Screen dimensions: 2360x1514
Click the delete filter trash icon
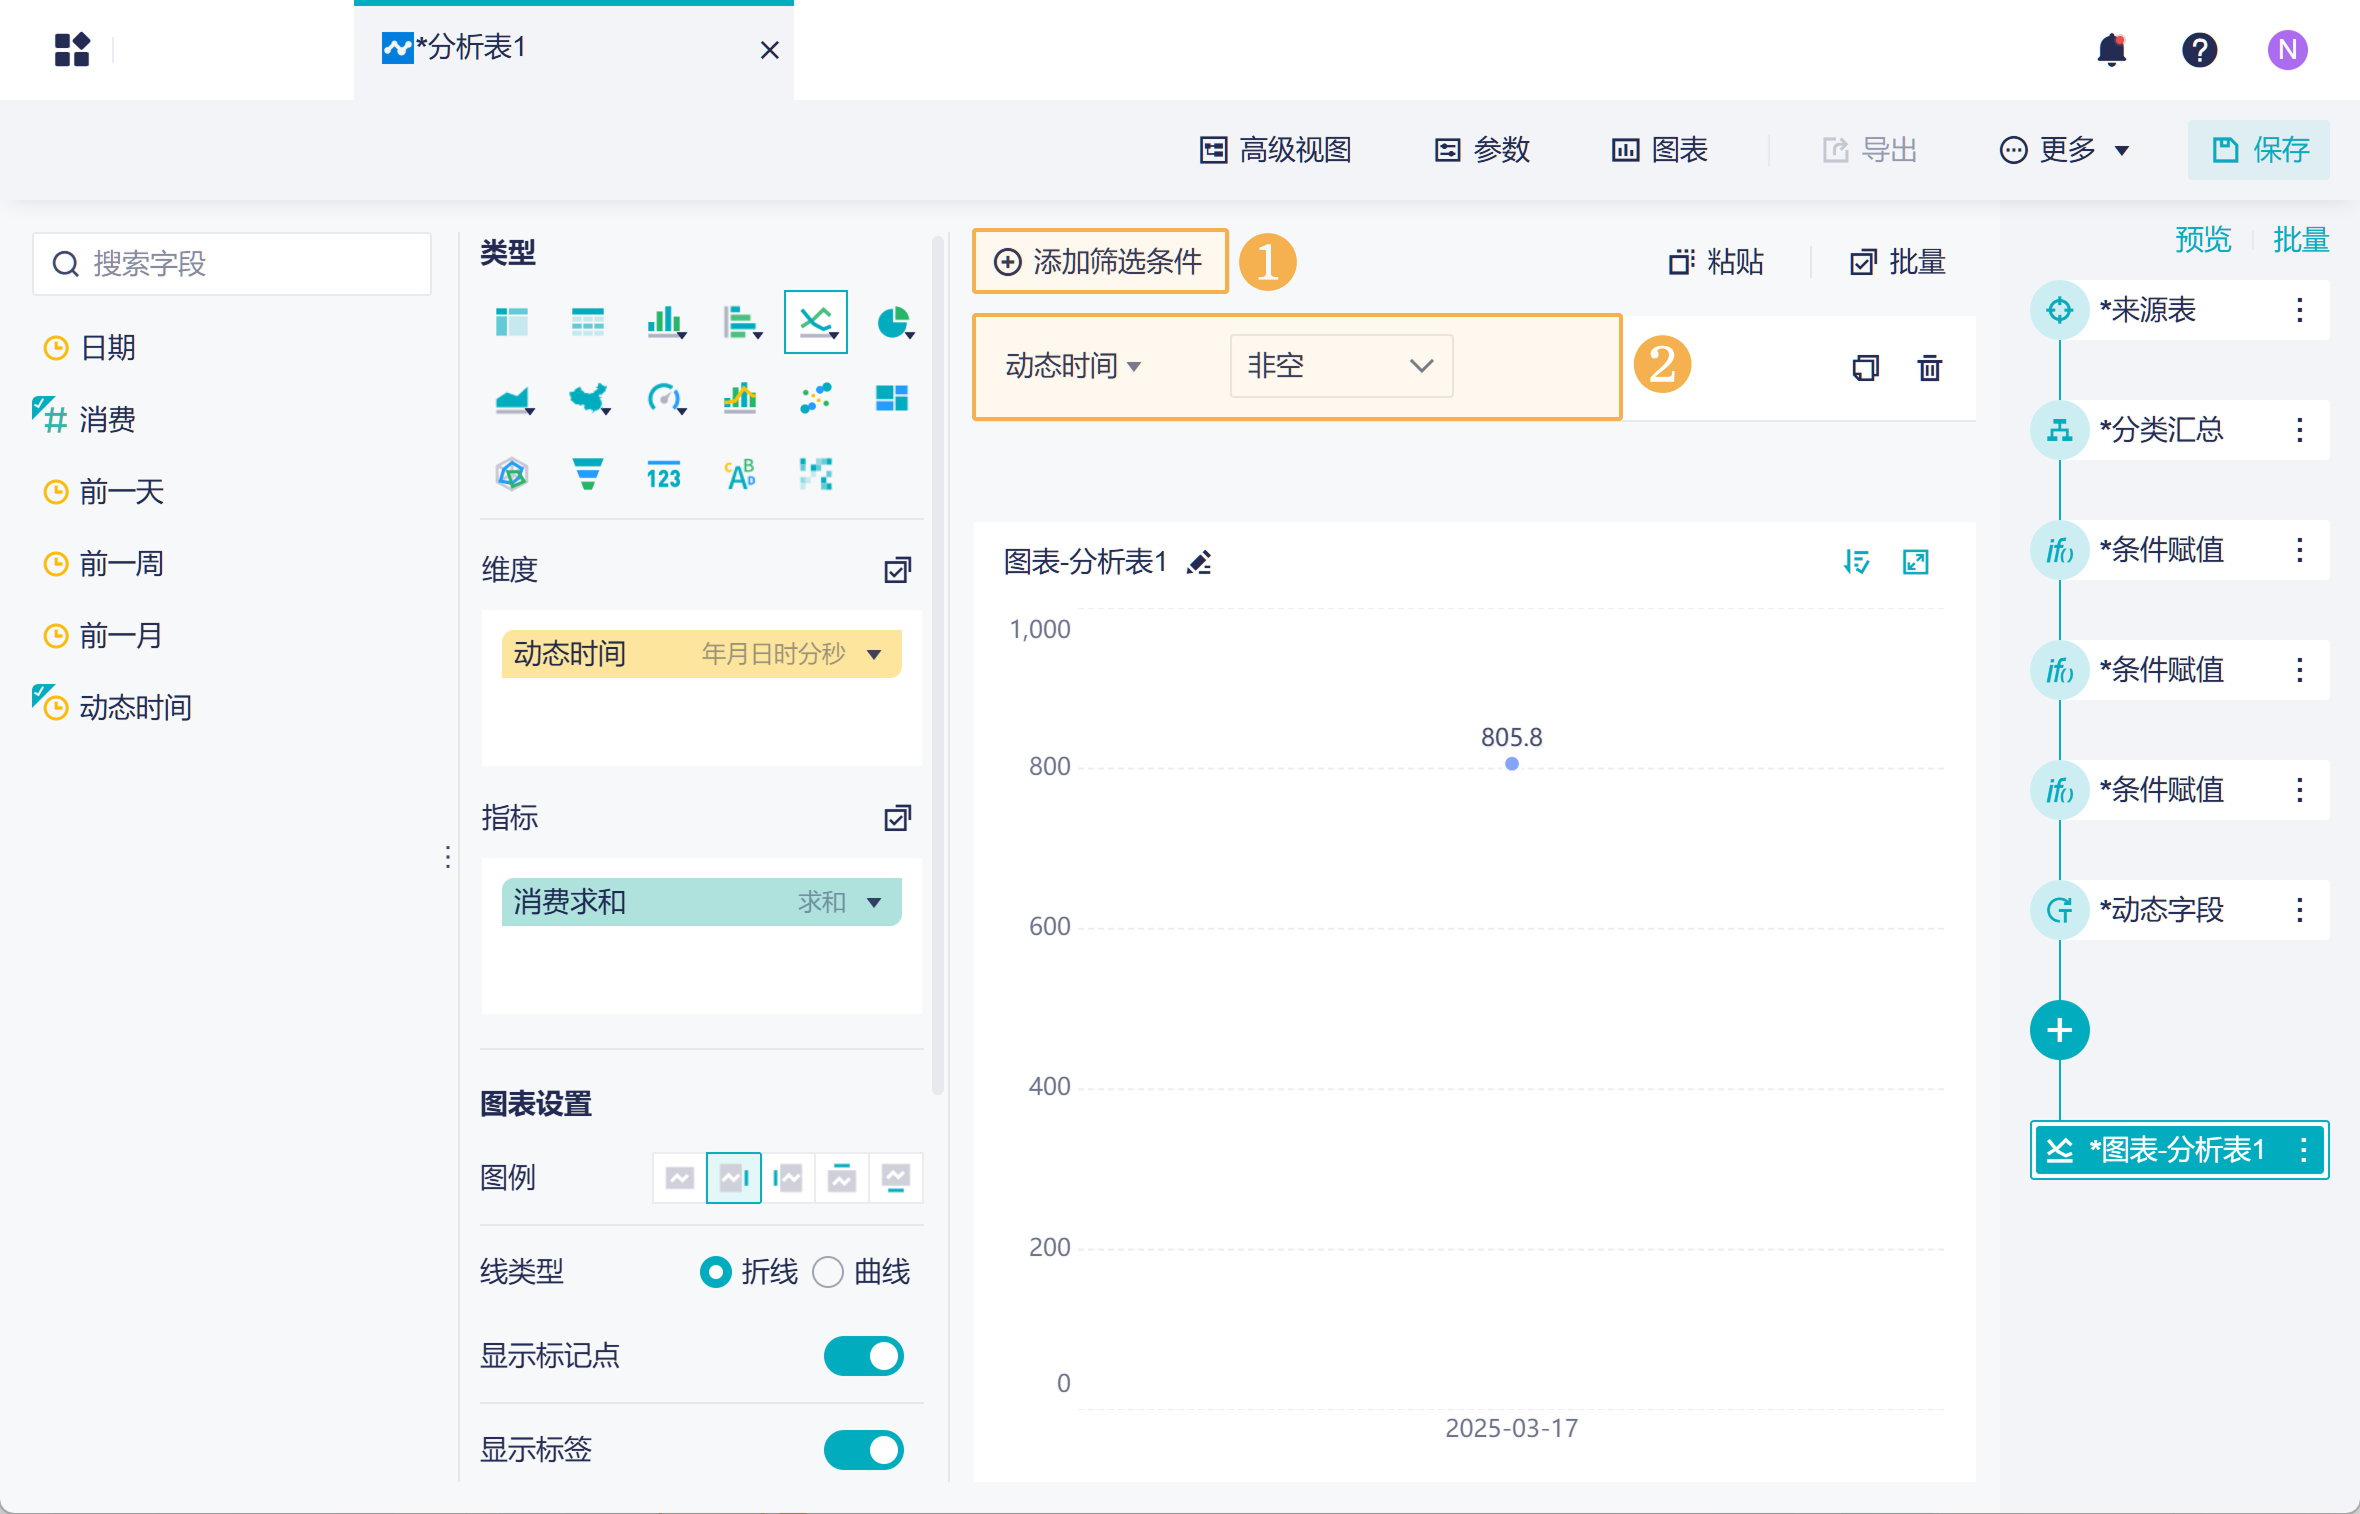(x=1929, y=368)
